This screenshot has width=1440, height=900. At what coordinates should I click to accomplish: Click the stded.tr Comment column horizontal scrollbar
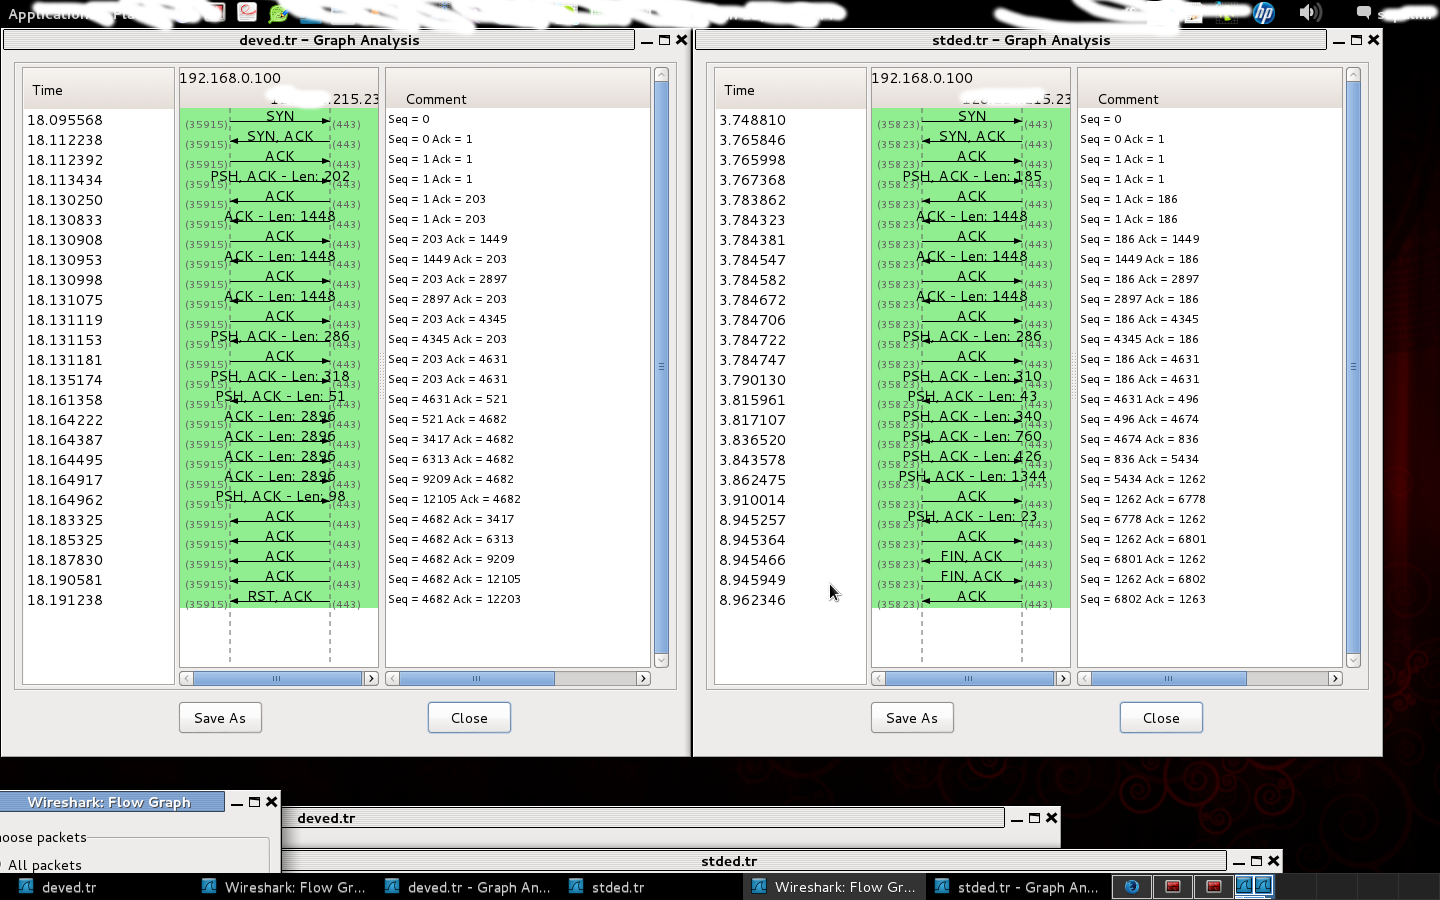tap(1210, 678)
